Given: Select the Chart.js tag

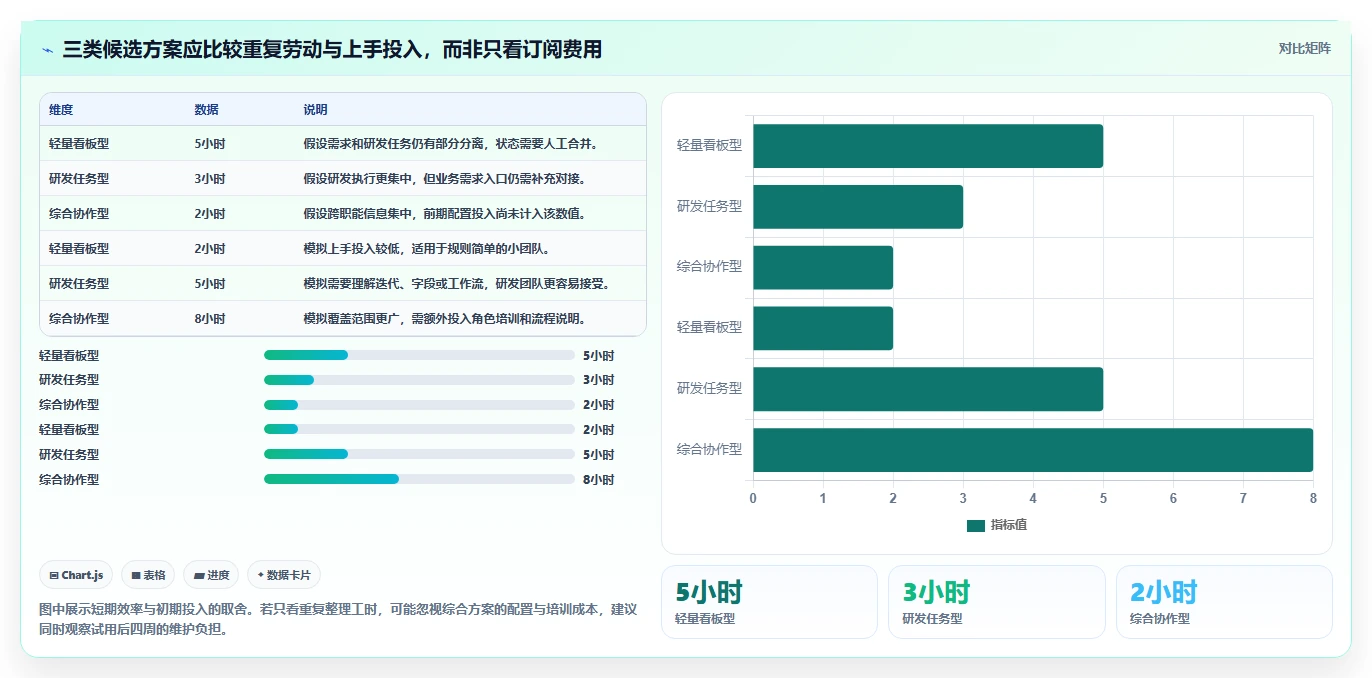Looking at the screenshot, I should point(77,575).
